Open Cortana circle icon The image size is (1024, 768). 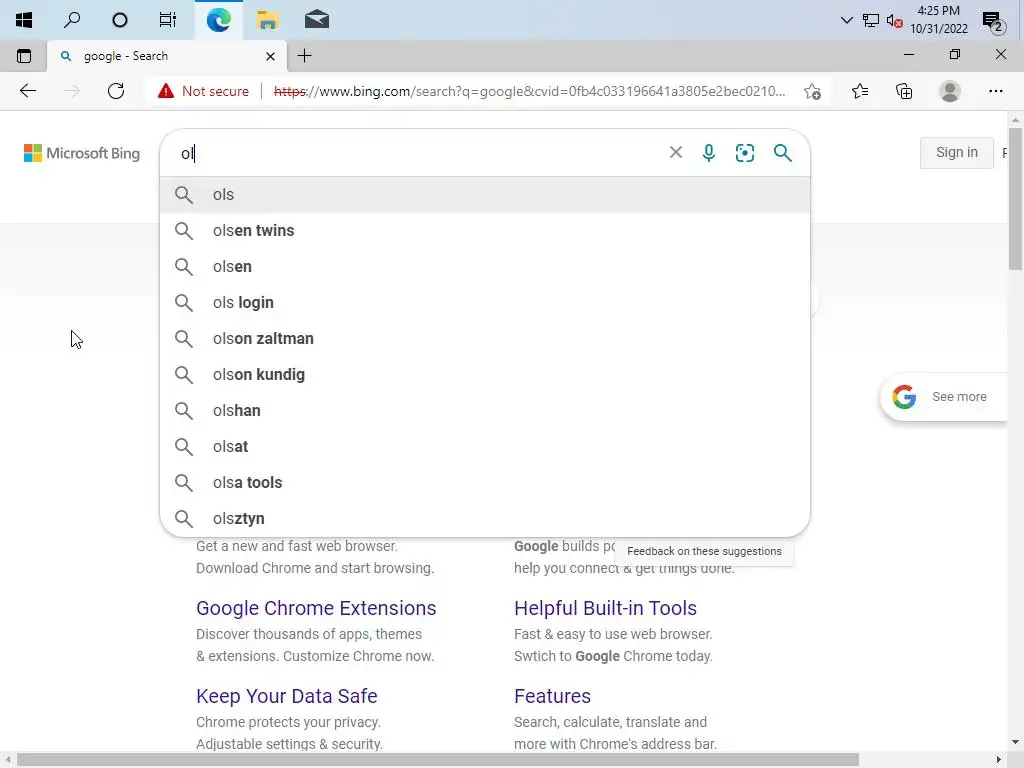tap(120, 20)
